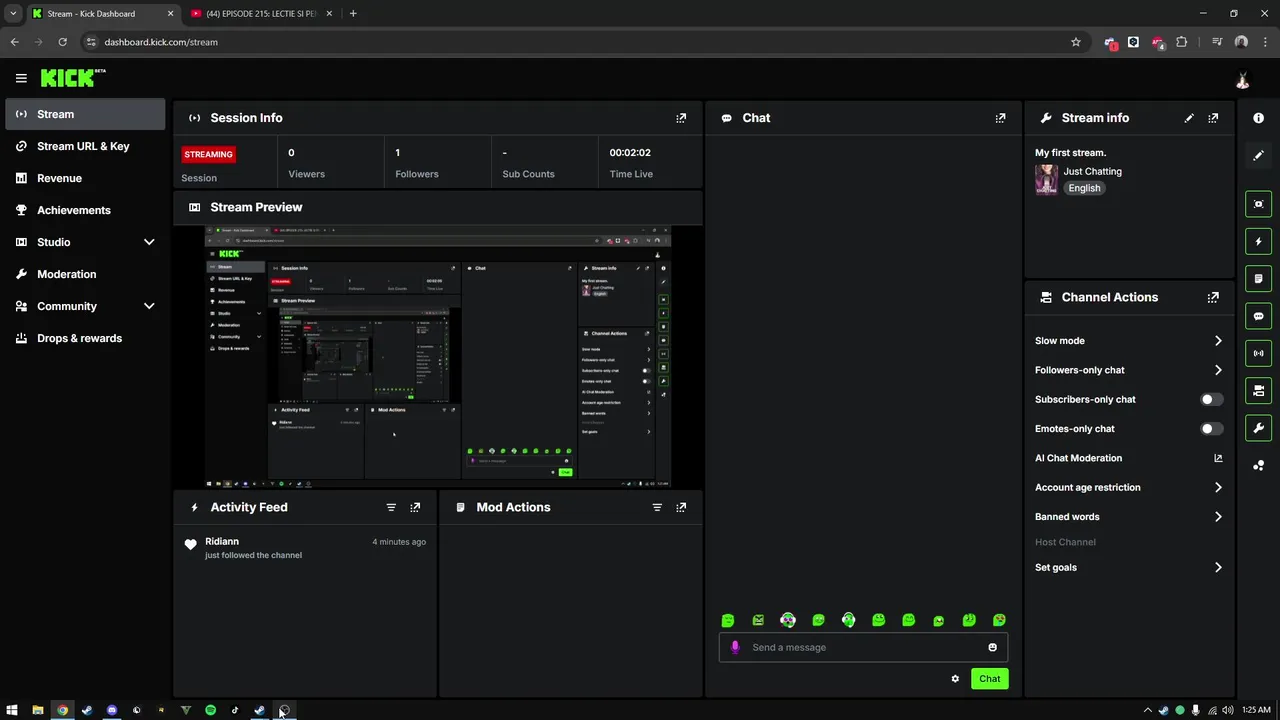Pop out the Channel Actions panel
Screen dimensions: 1280x720
1213,297
